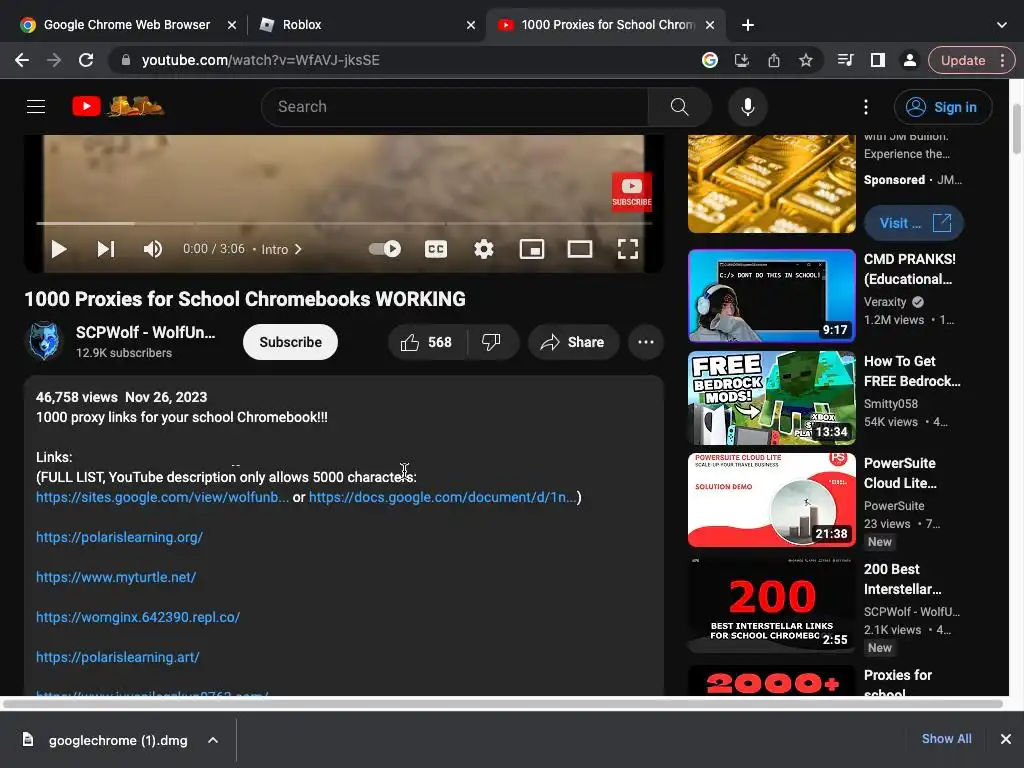
Task: Close the Roblox tab
Action: [x=471, y=25]
